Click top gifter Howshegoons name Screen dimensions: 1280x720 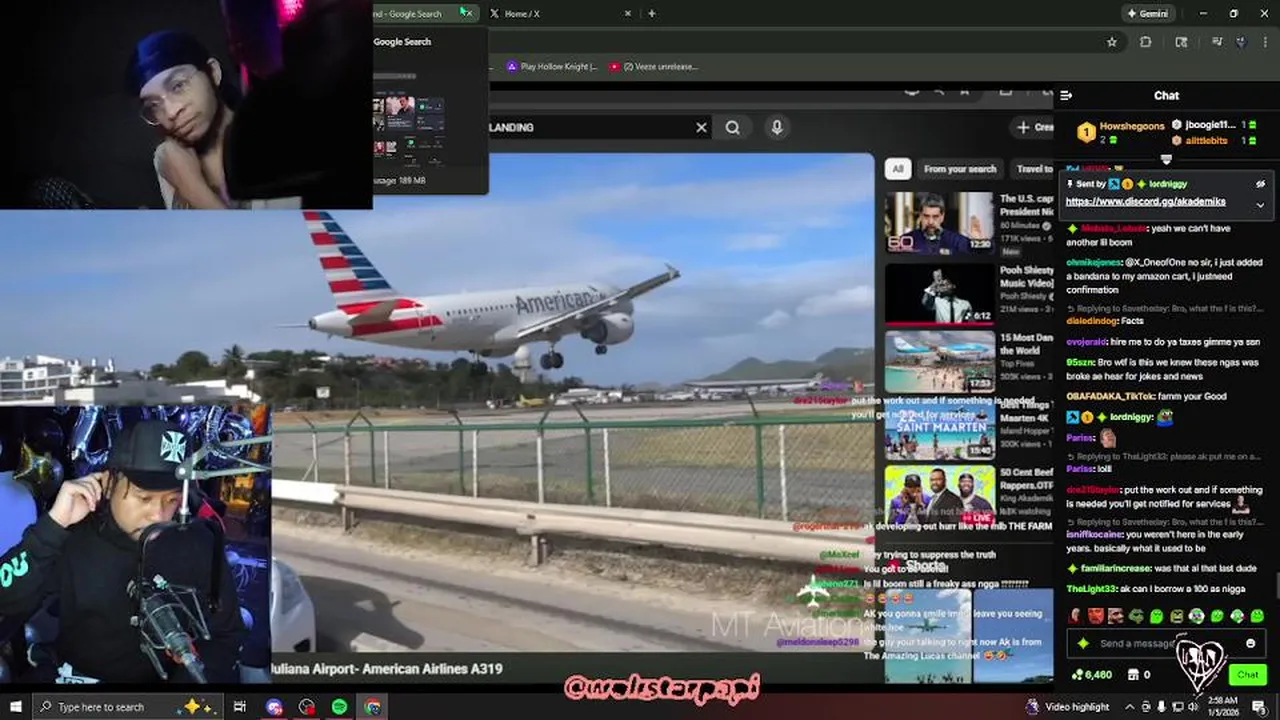tap(1132, 126)
